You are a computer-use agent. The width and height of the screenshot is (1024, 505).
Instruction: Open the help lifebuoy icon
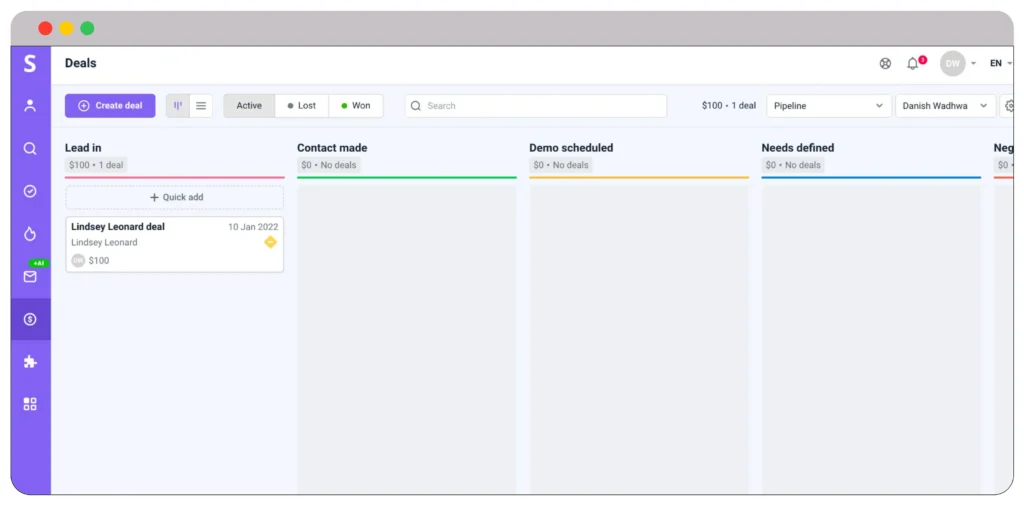point(885,63)
